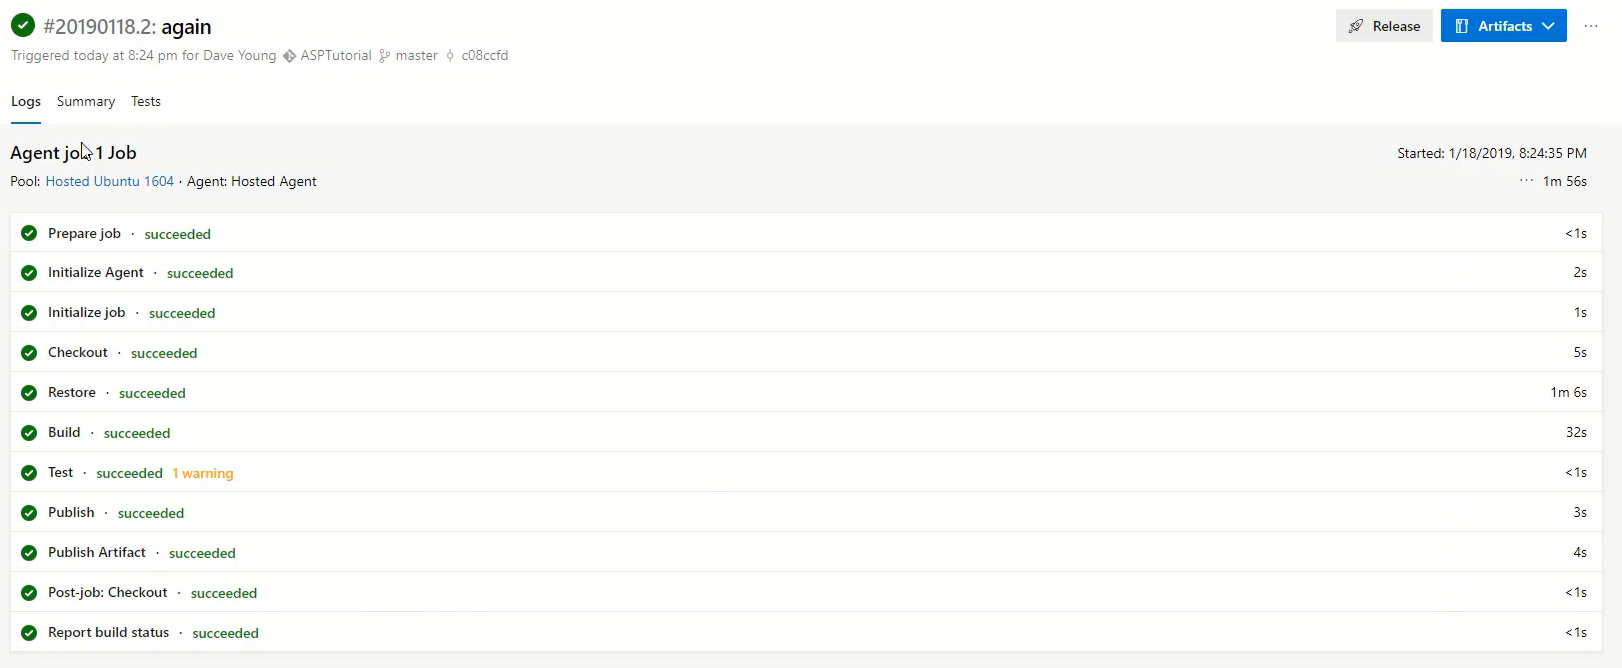Click the build title #20190118.2: again
Viewport: 1622px width, 668px height.
[127, 27]
